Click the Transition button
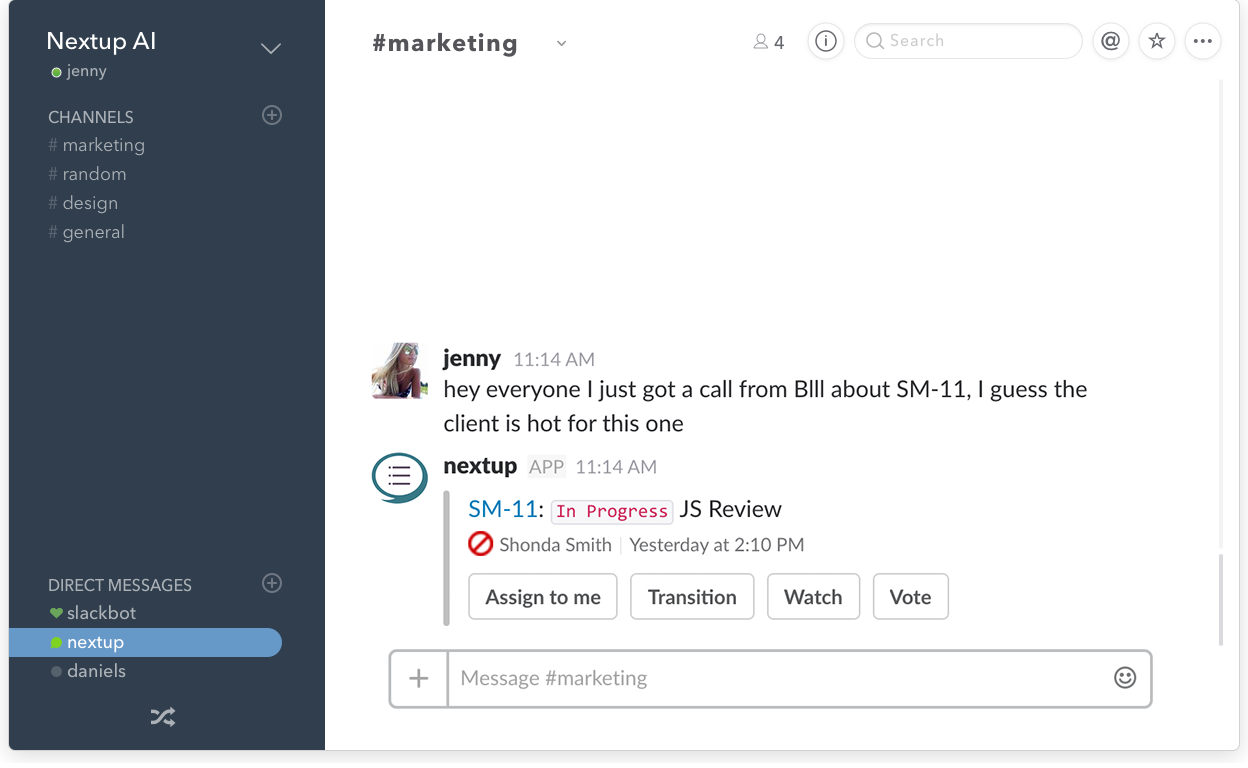 (692, 597)
